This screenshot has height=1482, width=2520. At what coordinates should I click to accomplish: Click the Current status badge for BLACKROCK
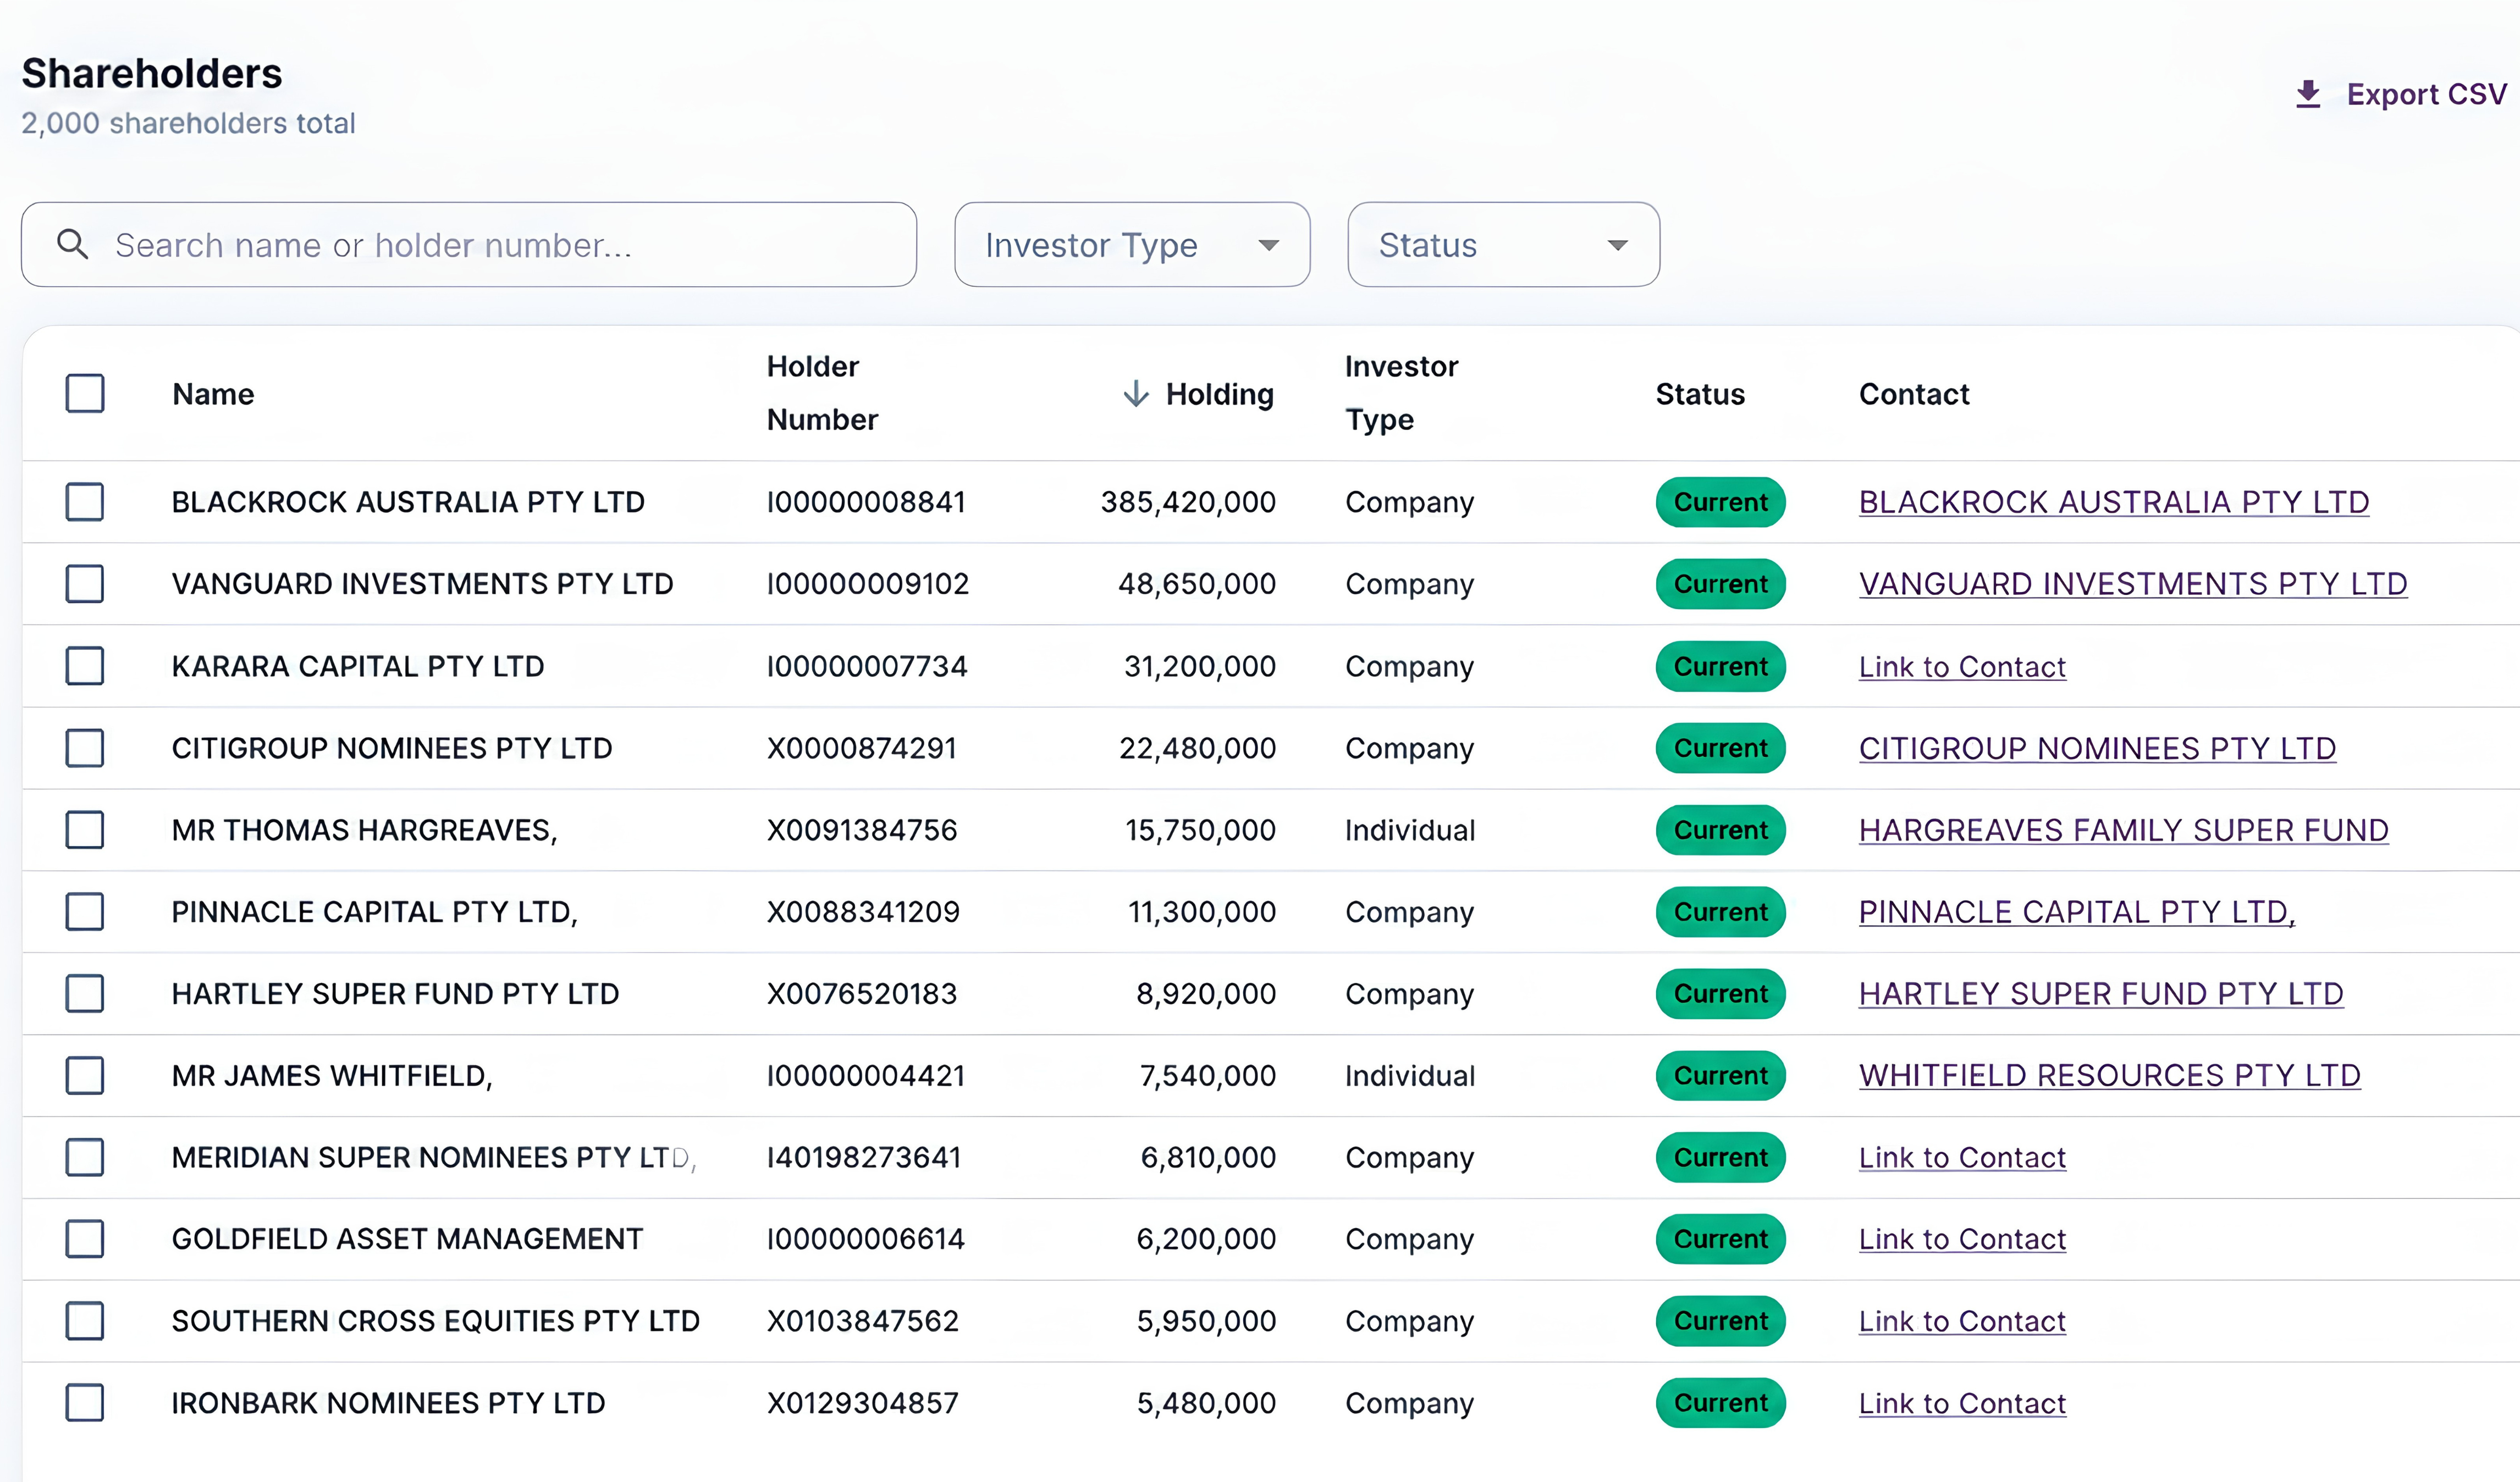1721,502
